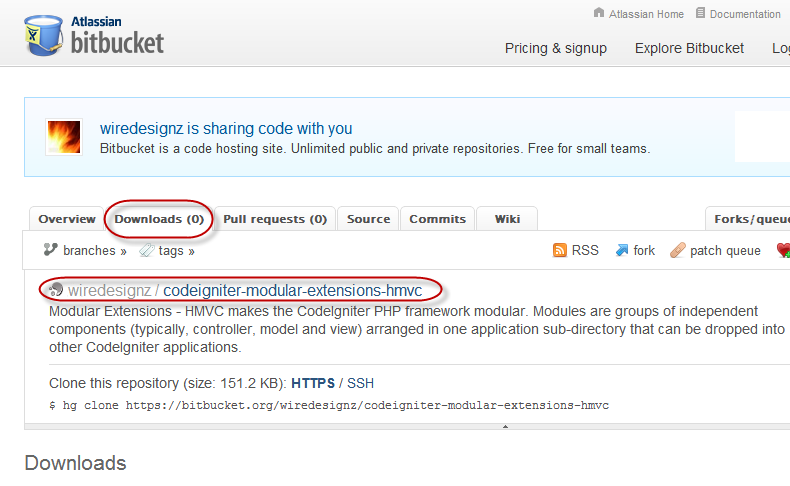The image size is (790, 486).
Task: Open the Forks/queues tab
Action: [748, 219]
